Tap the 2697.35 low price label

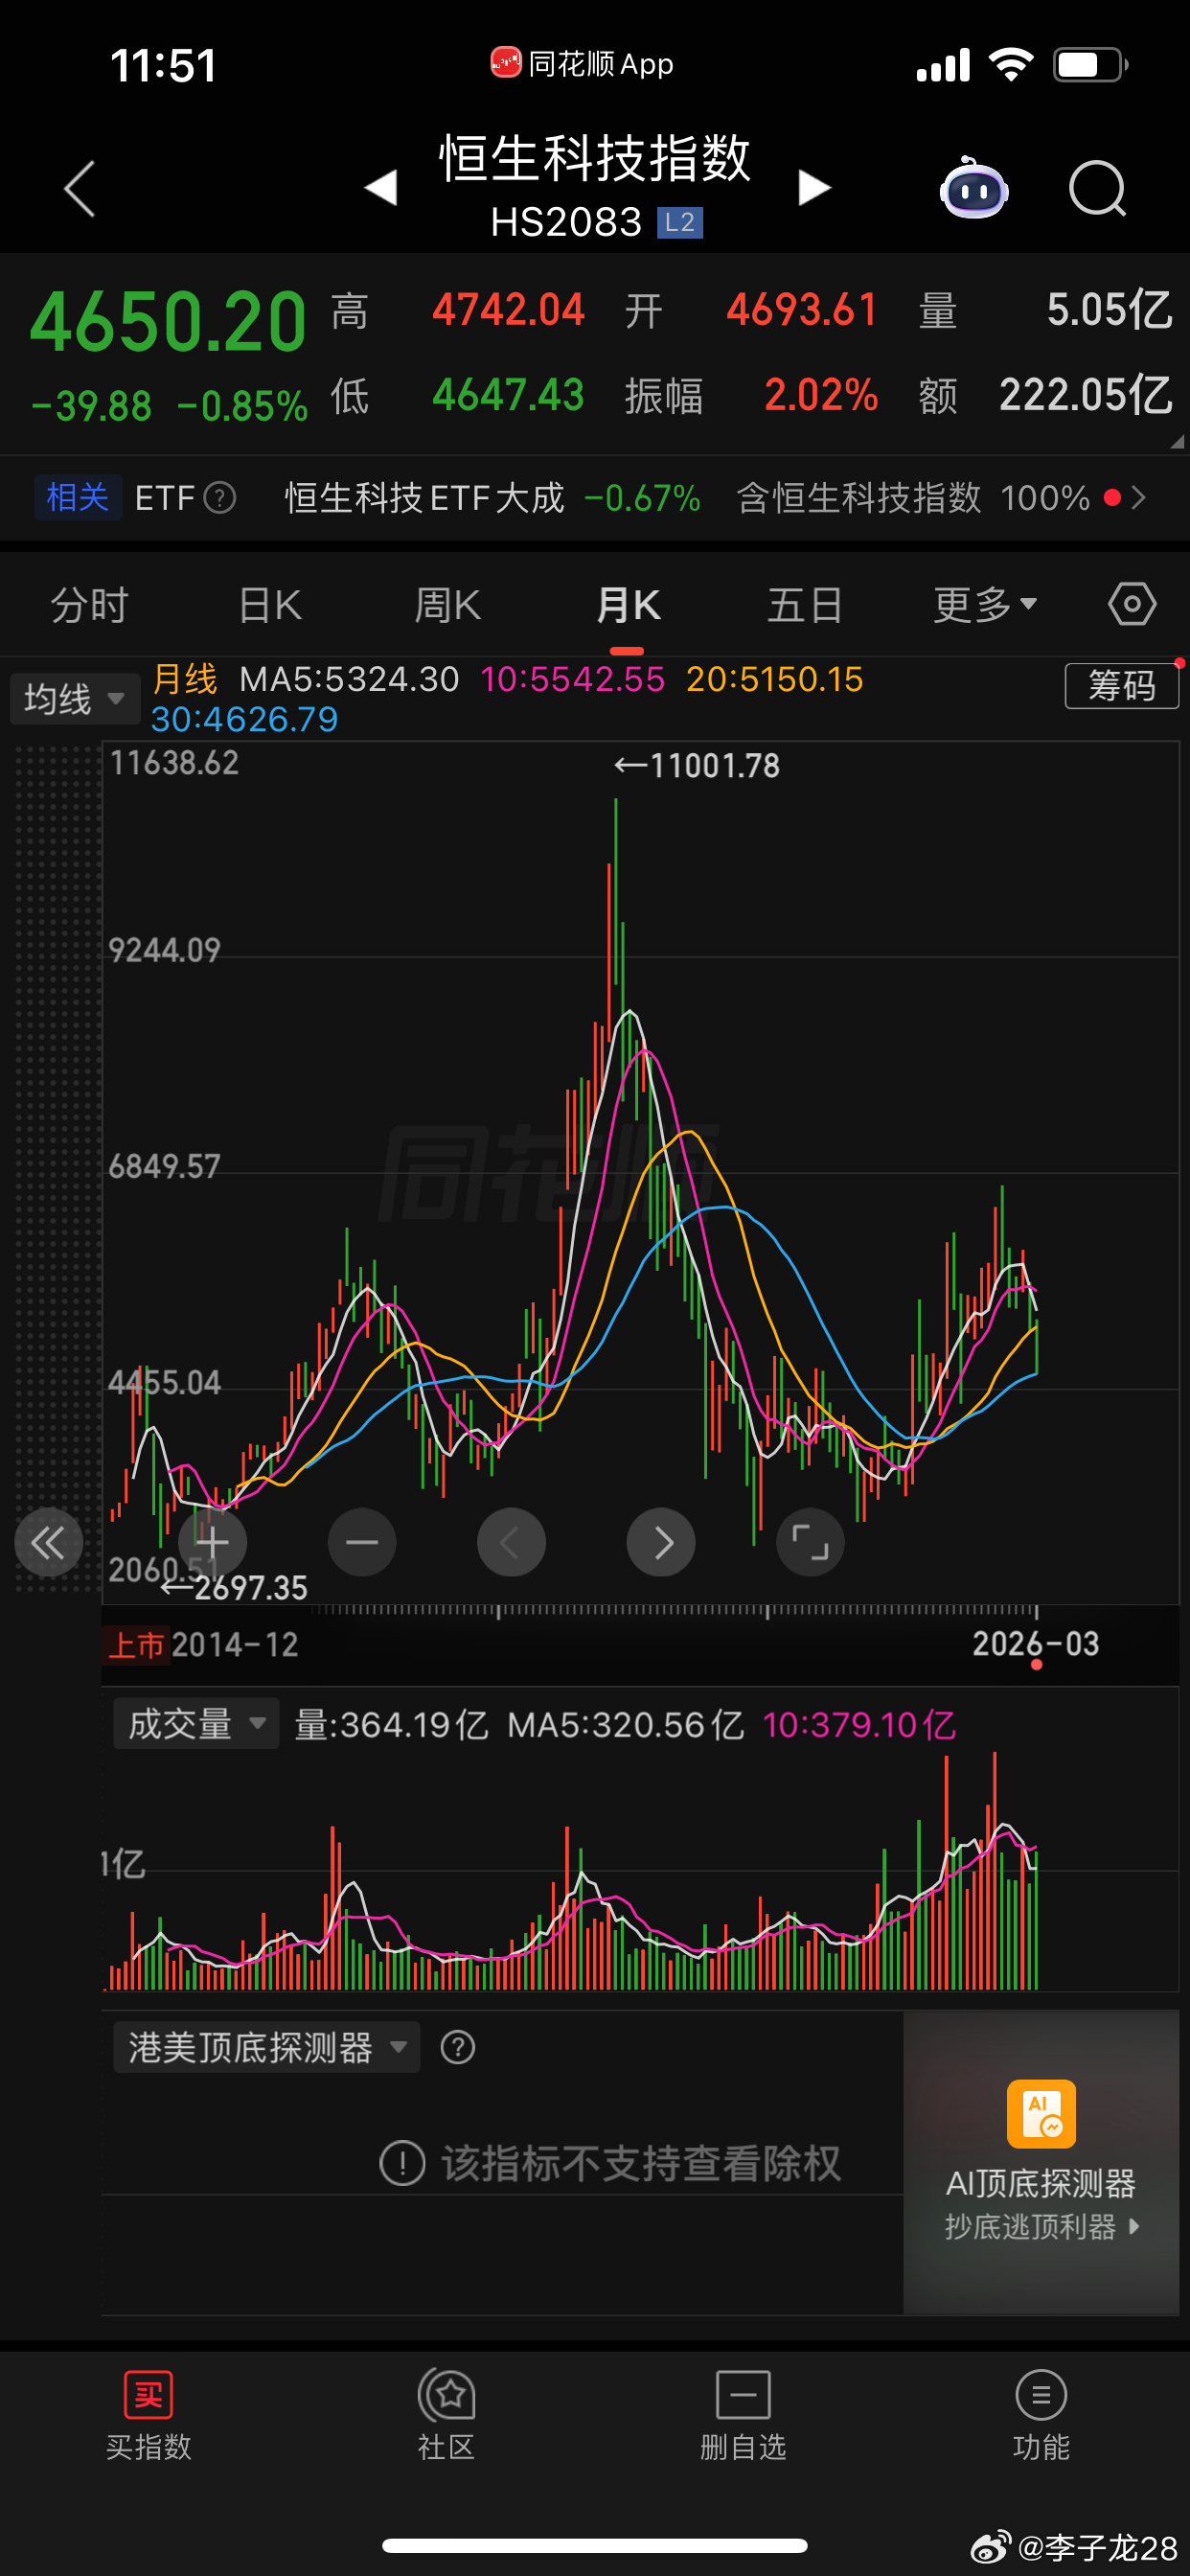(x=235, y=1587)
